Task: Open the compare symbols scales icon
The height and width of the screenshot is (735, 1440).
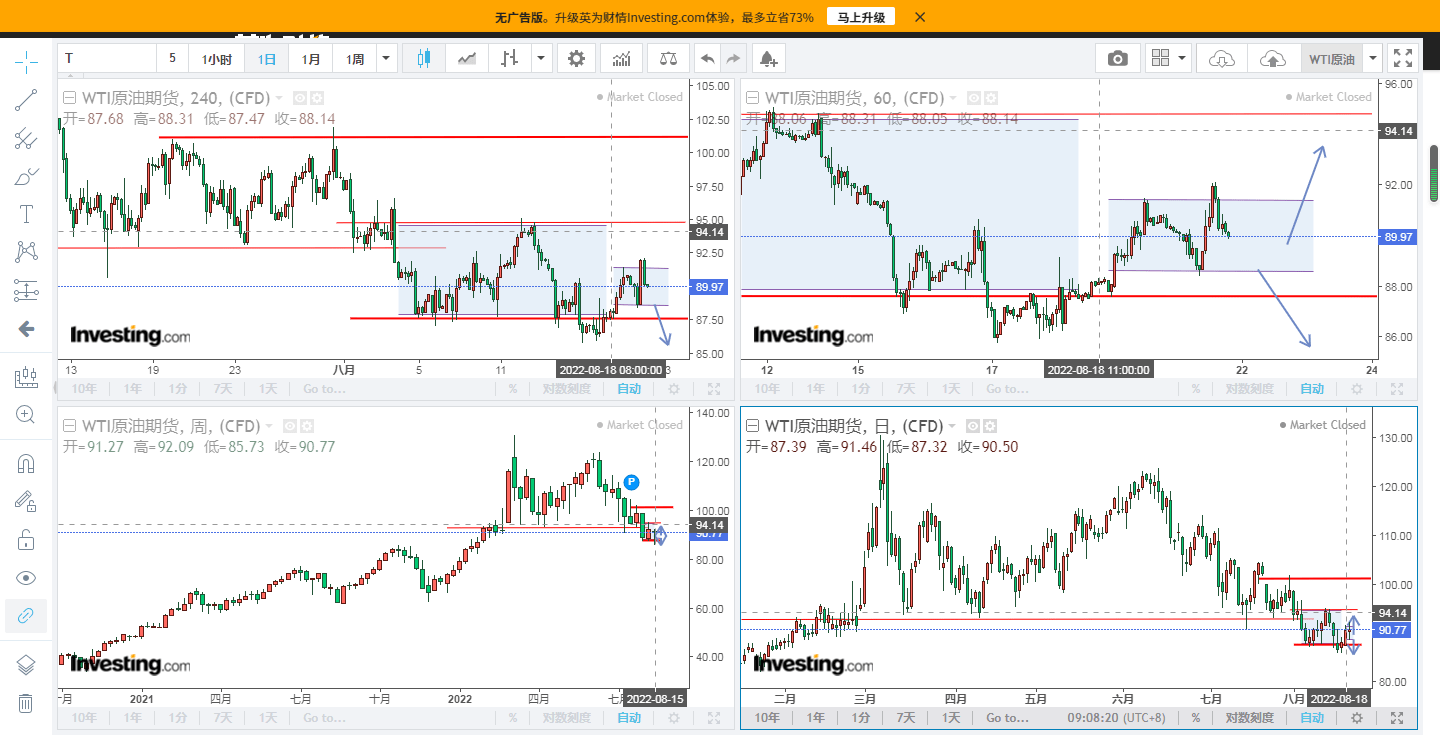Action: (667, 59)
